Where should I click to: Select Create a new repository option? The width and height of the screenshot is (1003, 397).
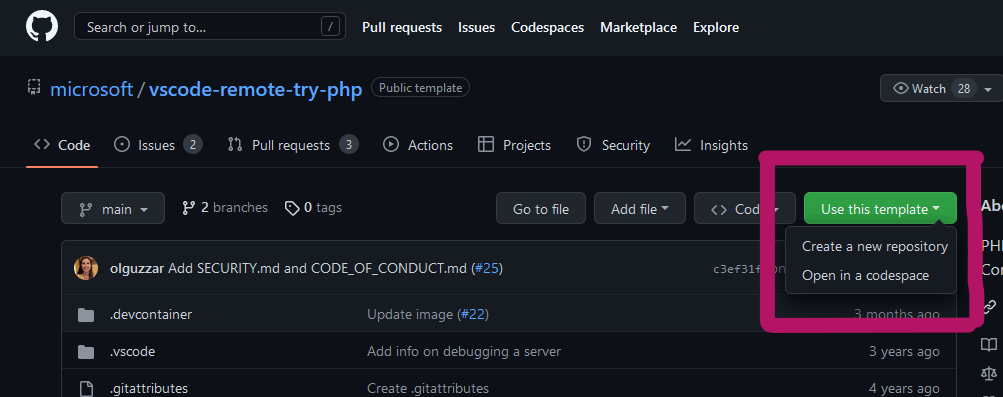point(874,246)
